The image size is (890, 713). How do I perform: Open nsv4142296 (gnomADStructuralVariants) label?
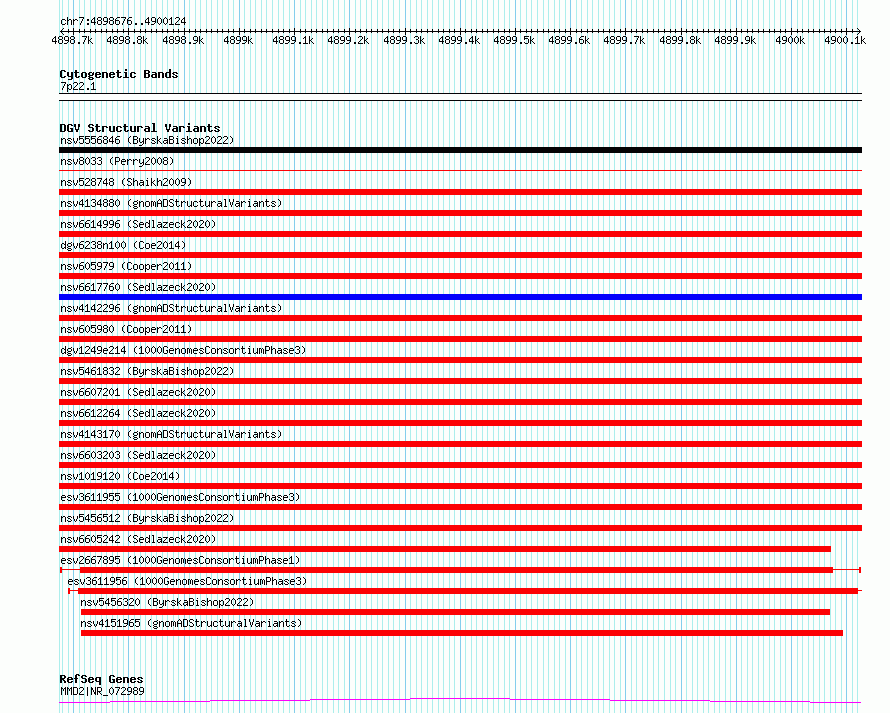[x=171, y=308]
